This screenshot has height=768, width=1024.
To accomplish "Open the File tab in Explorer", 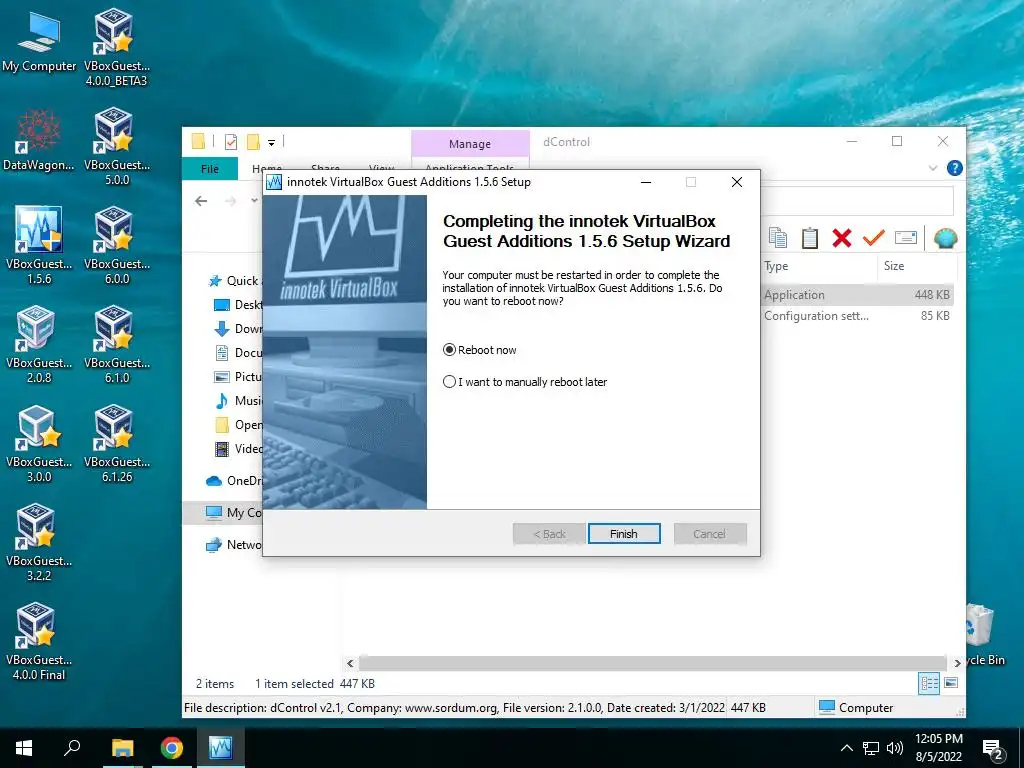I will pyautogui.click(x=210, y=168).
